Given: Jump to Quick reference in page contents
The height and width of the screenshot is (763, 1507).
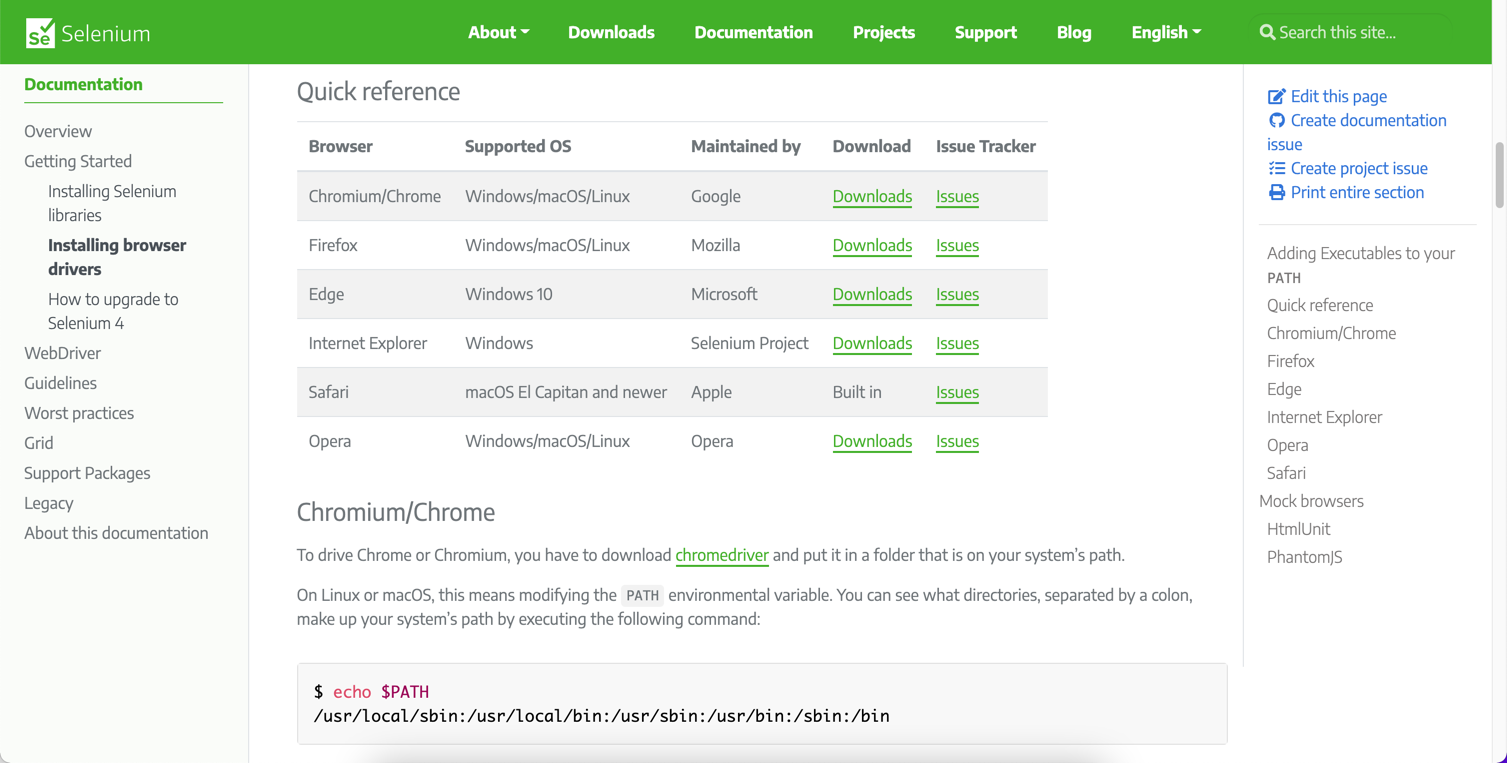Looking at the screenshot, I should [x=1320, y=305].
